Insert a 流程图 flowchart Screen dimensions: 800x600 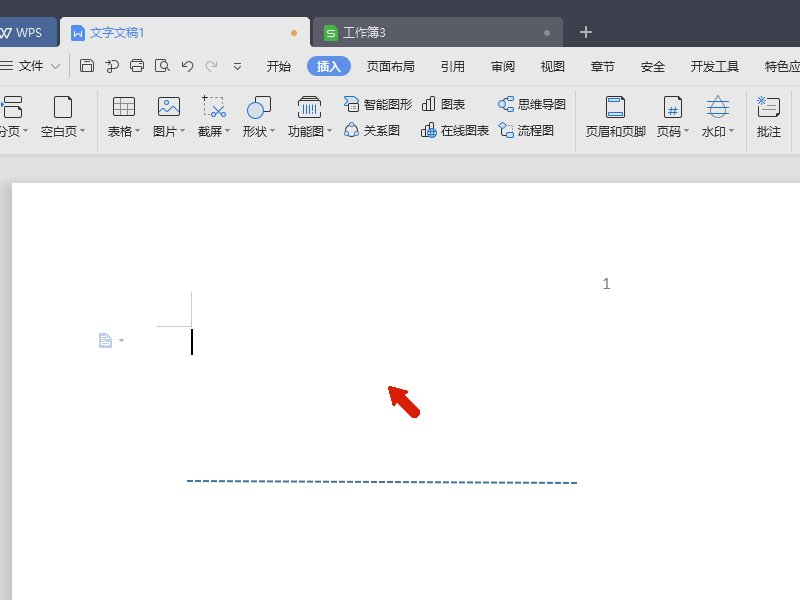[x=526, y=130]
